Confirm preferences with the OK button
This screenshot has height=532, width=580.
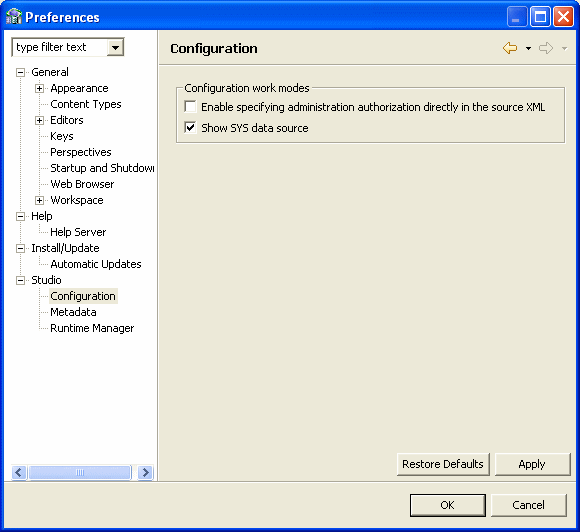[x=448, y=505]
